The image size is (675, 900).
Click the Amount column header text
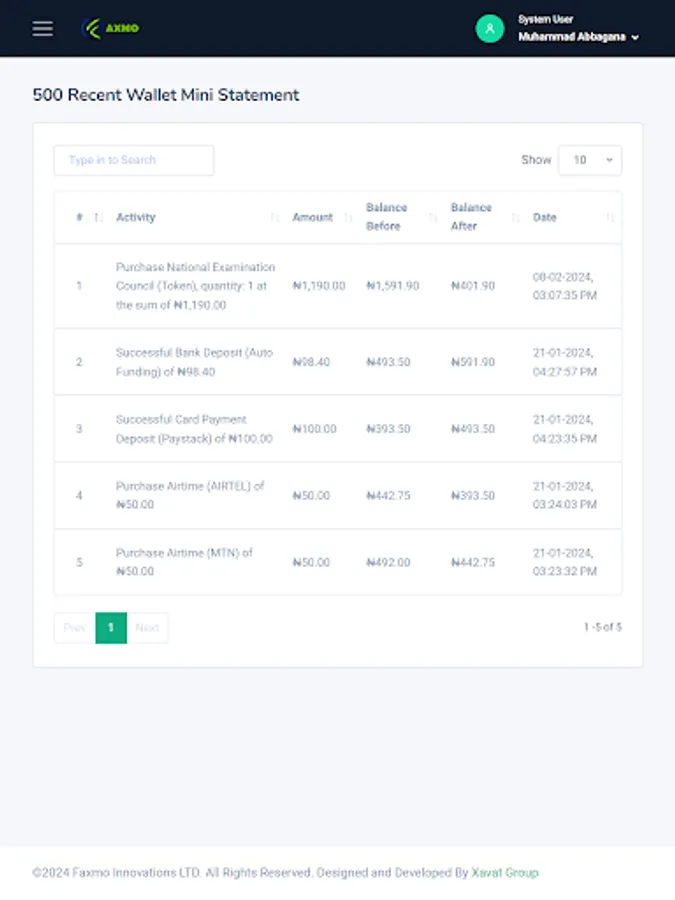[x=312, y=217]
